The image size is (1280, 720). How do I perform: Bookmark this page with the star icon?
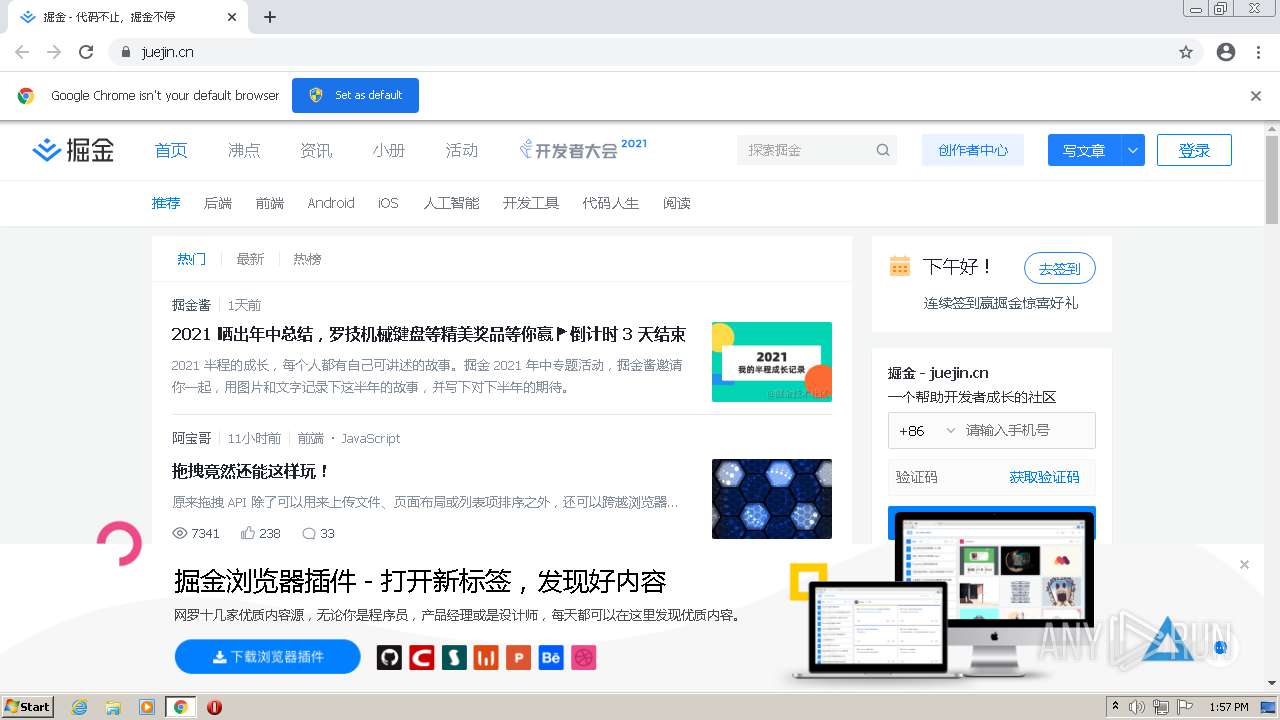pos(1186,52)
